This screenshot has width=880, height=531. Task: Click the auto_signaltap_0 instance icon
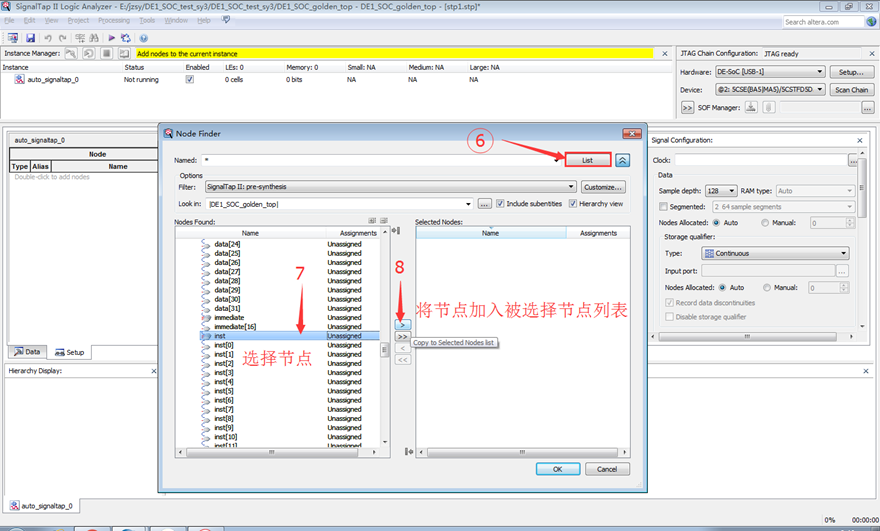click(19, 79)
